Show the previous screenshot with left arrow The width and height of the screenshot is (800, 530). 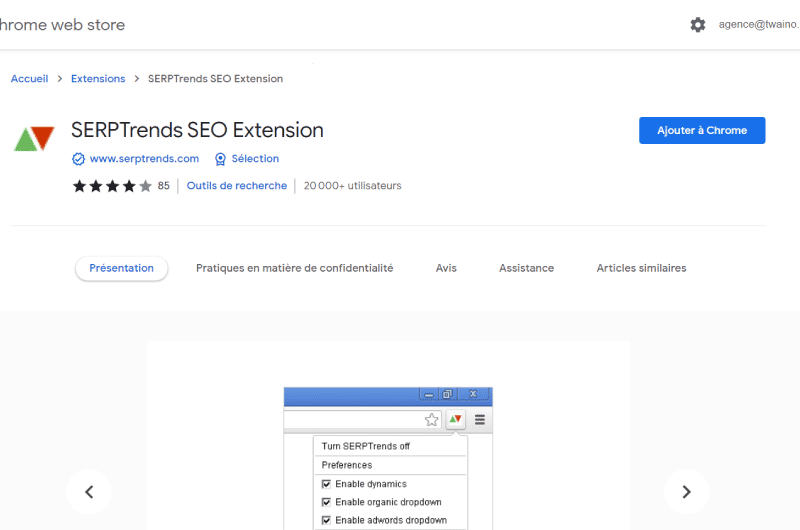coord(89,492)
